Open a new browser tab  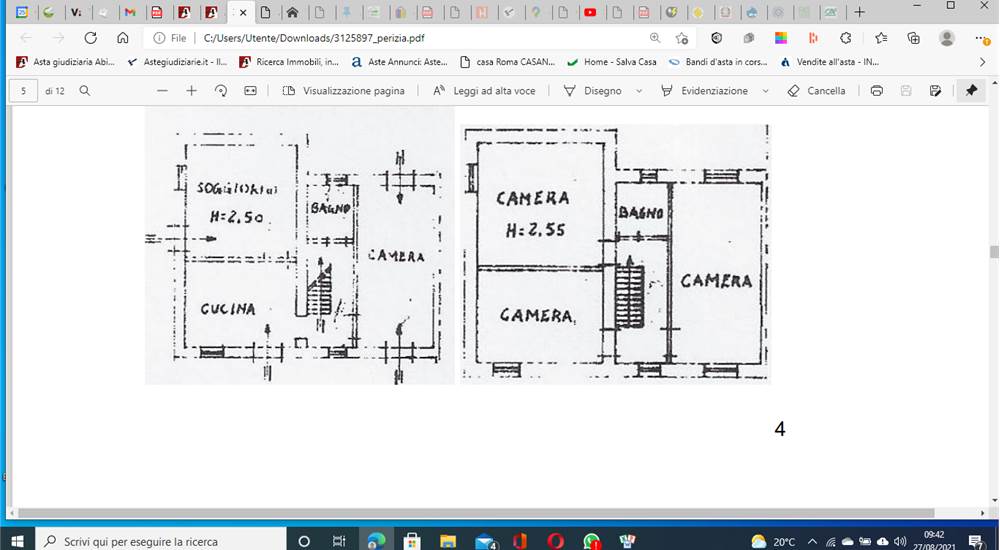tap(860, 12)
